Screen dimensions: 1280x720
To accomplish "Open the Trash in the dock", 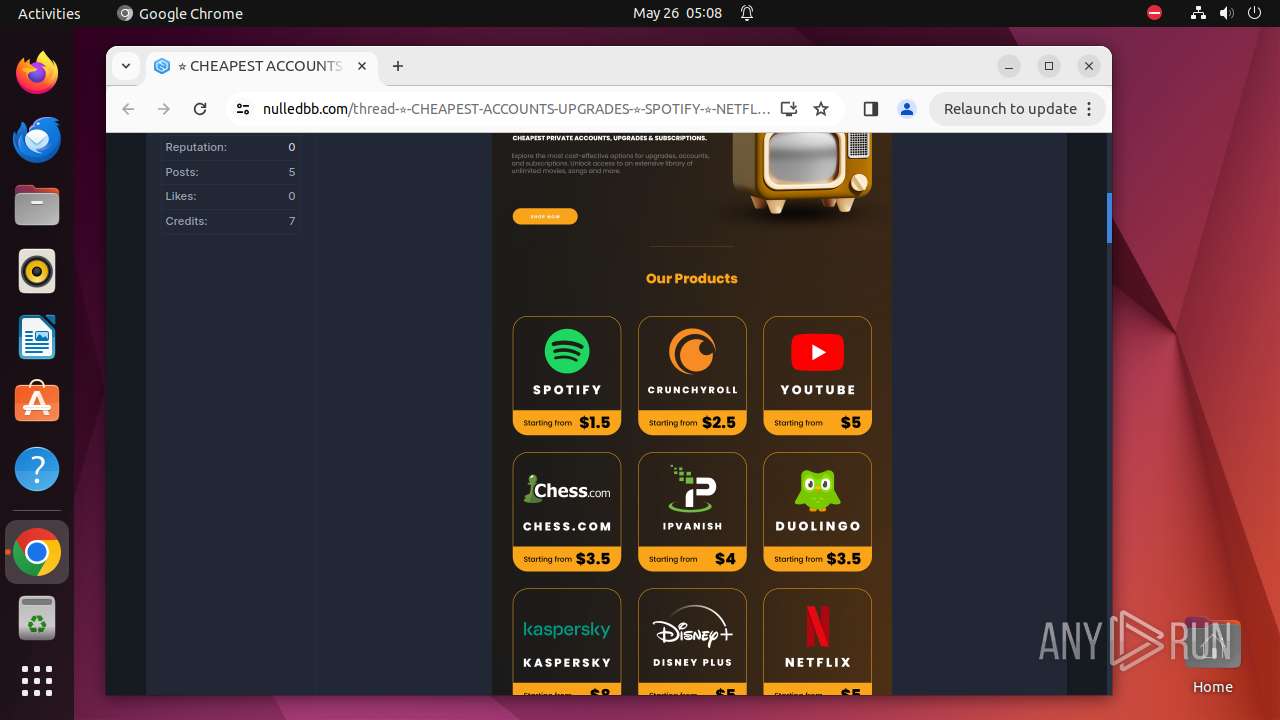I will click(x=37, y=618).
